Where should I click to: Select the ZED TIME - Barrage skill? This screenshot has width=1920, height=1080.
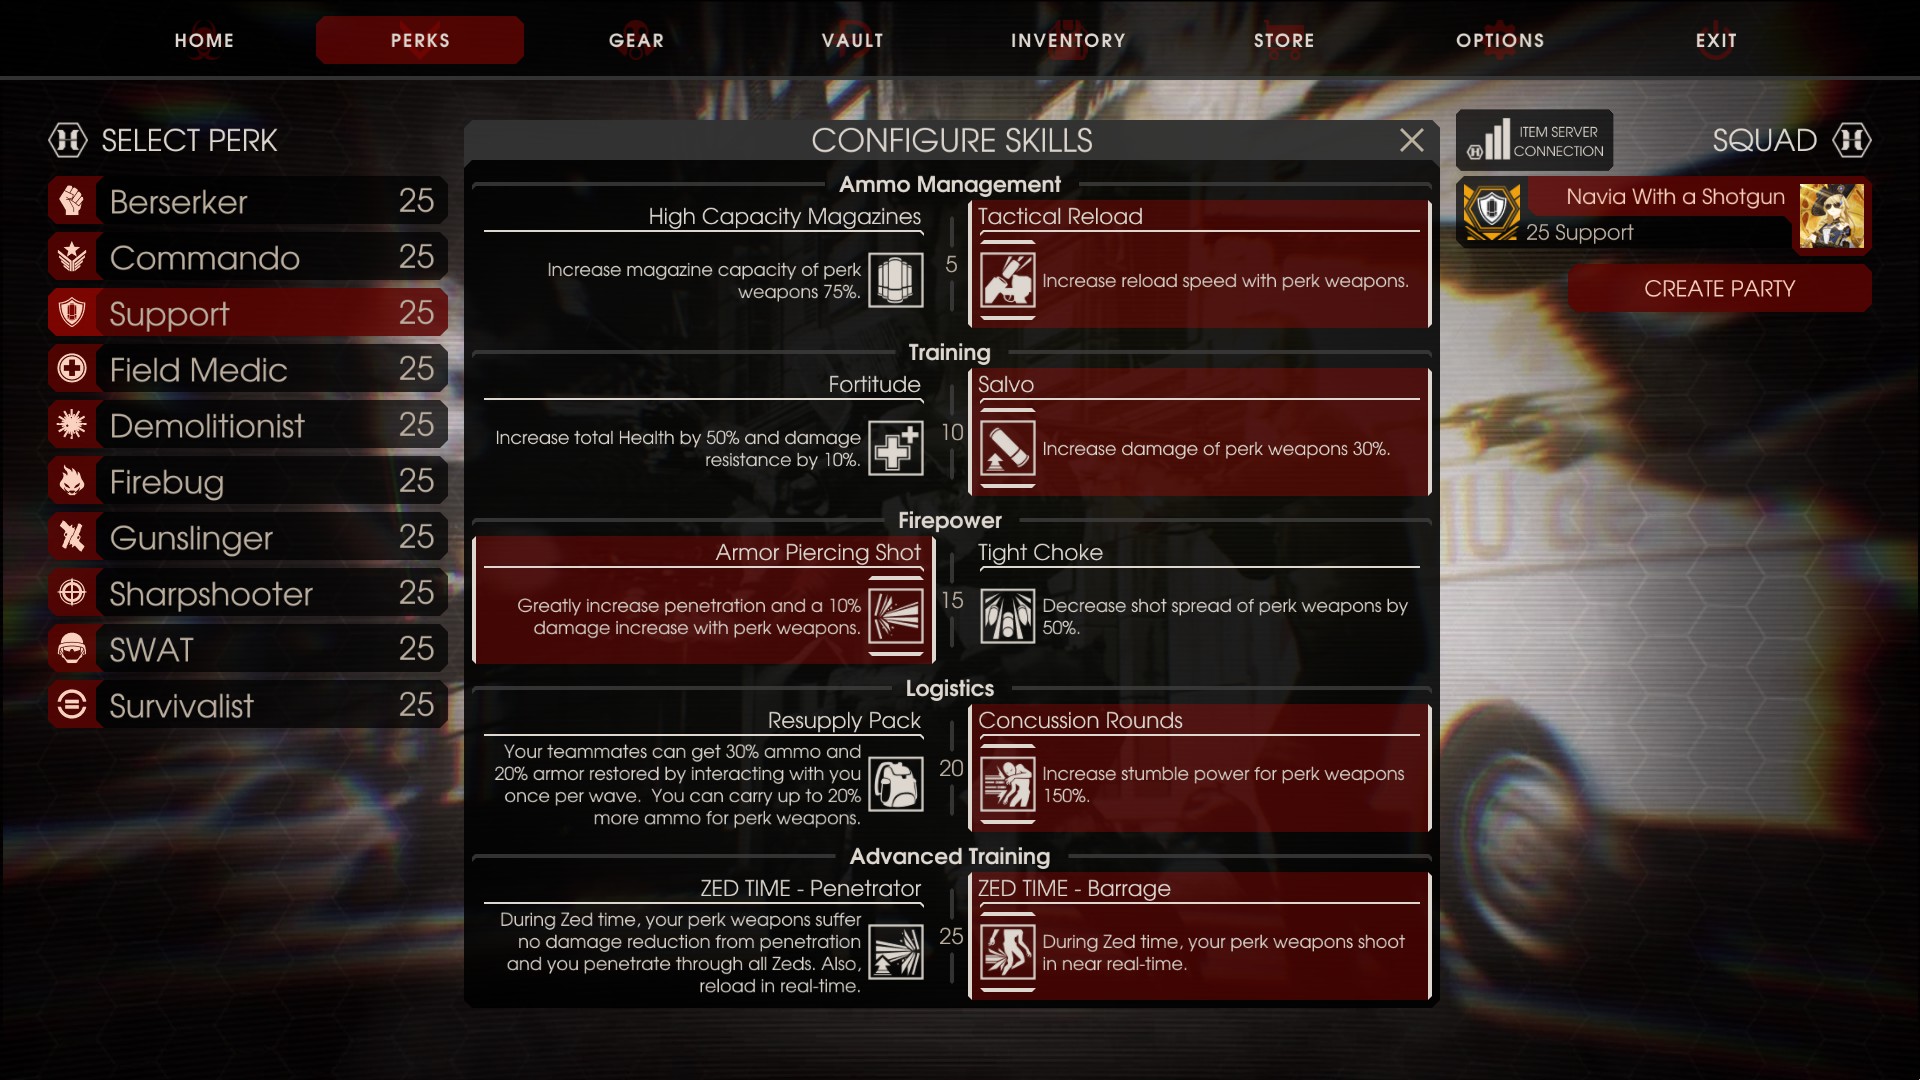(x=1200, y=936)
